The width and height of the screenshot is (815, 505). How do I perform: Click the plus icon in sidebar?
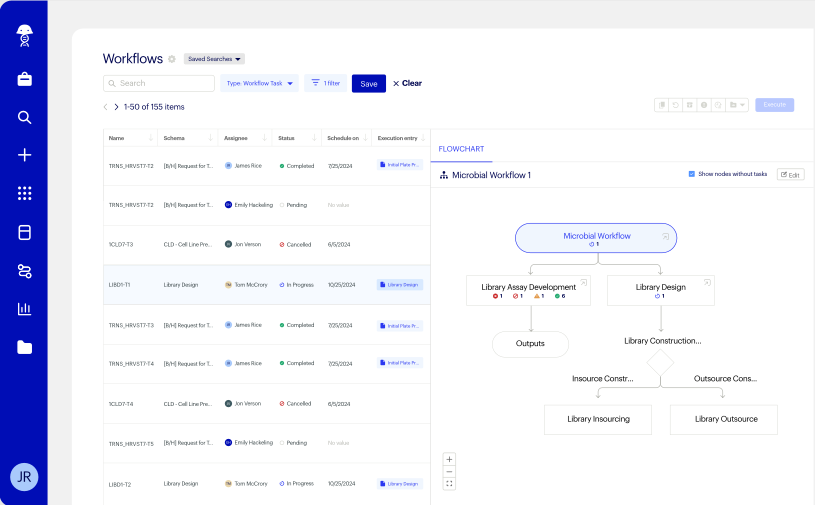(x=25, y=155)
